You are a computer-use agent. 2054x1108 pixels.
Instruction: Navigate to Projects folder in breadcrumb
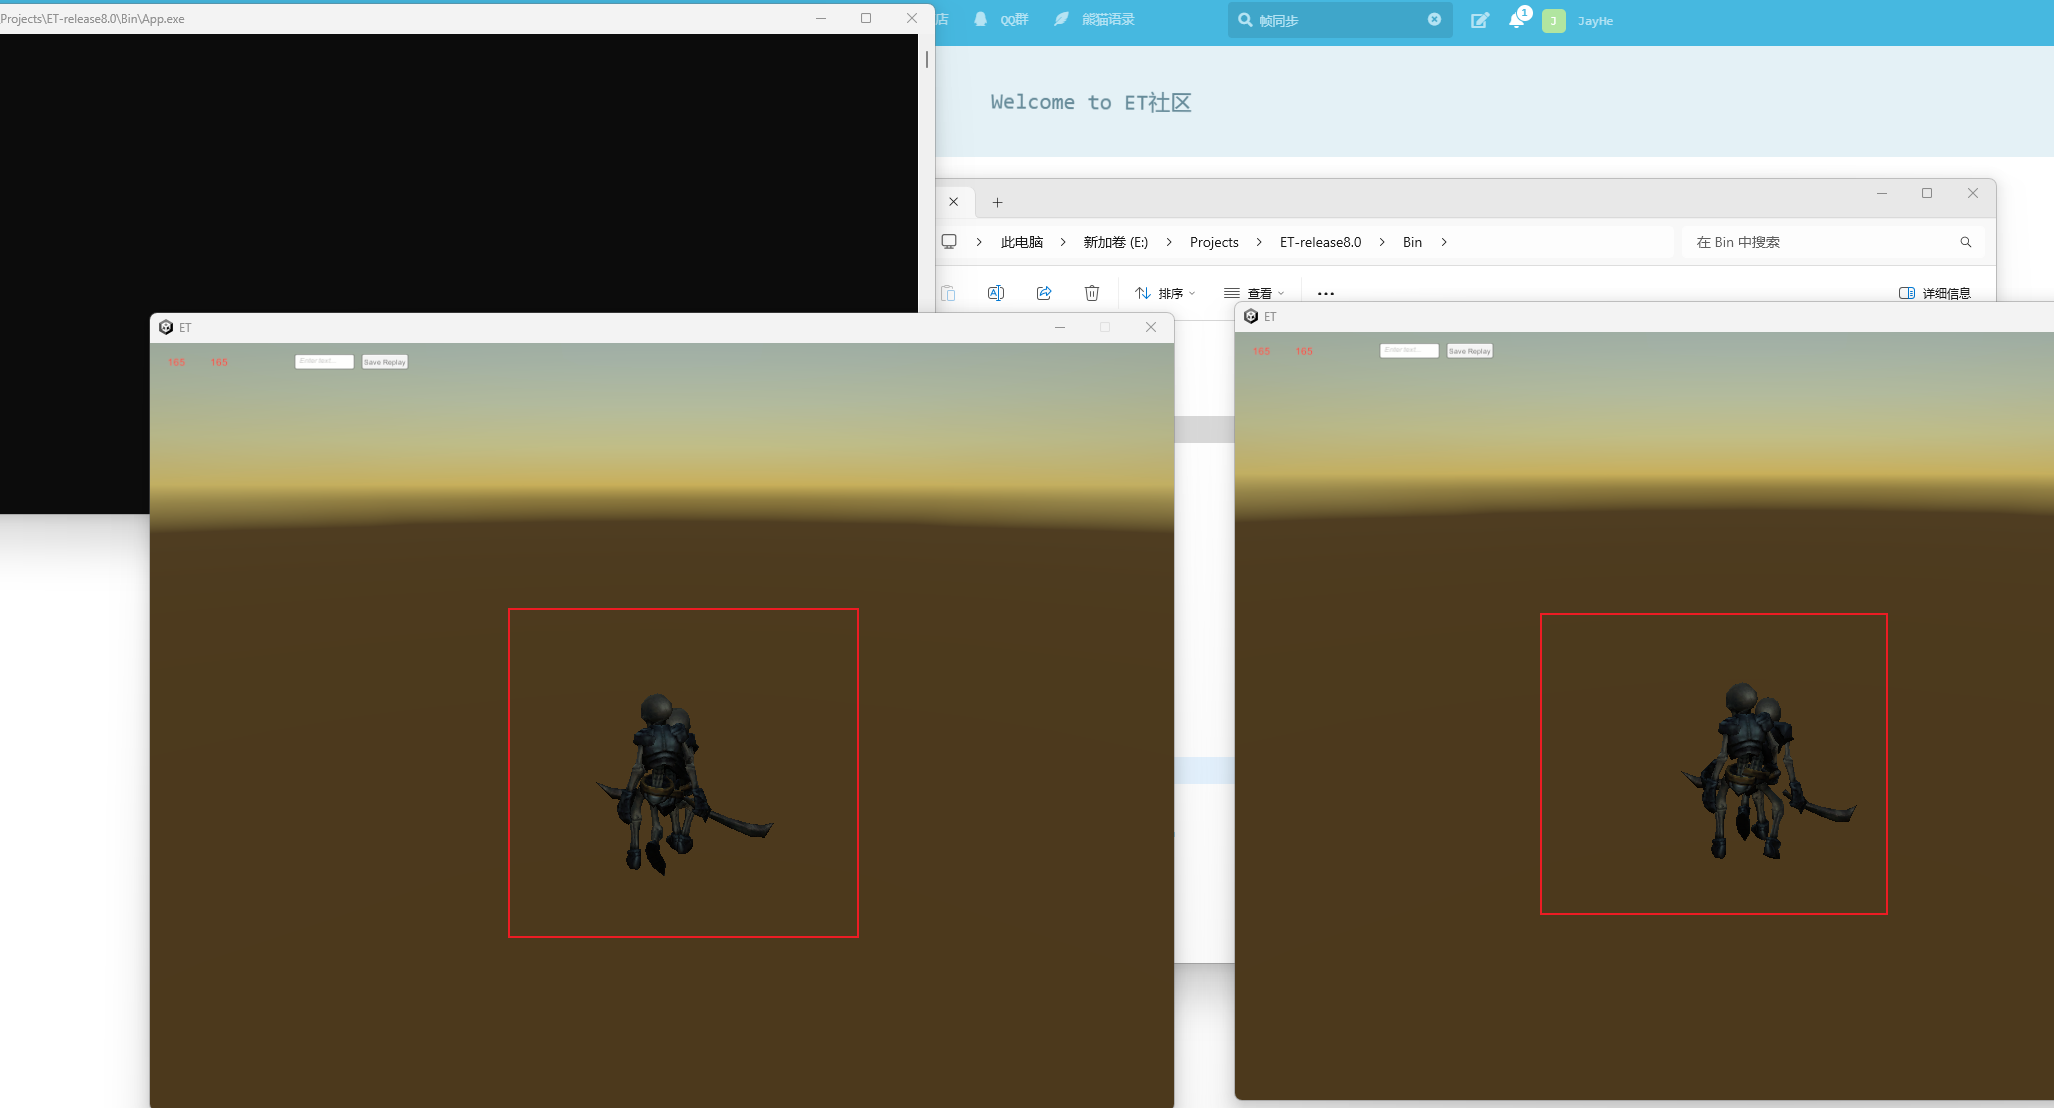pyautogui.click(x=1214, y=242)
